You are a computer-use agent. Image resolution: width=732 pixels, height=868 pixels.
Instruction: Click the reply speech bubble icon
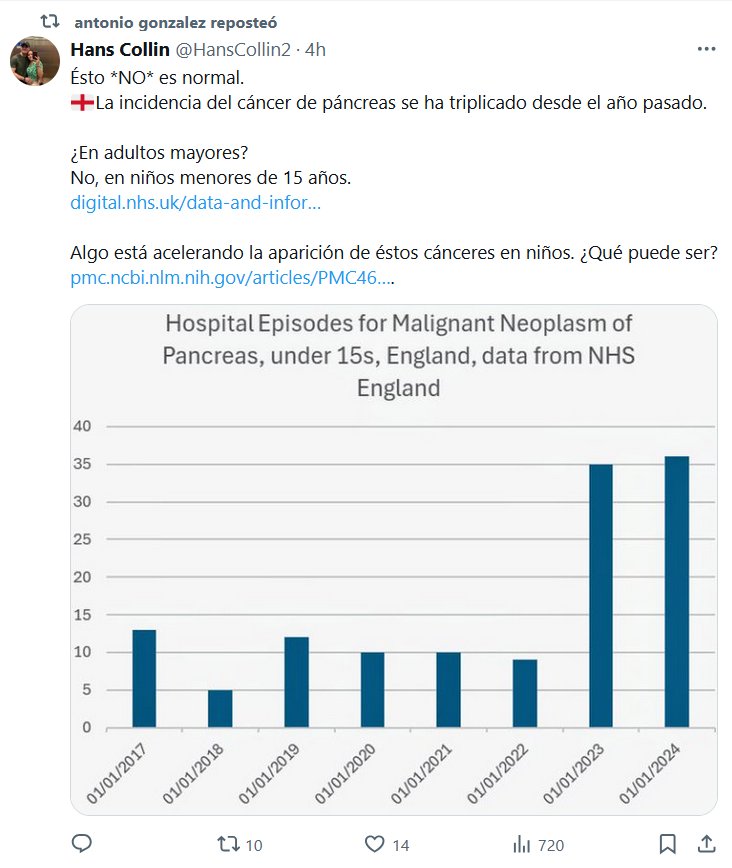83,844
